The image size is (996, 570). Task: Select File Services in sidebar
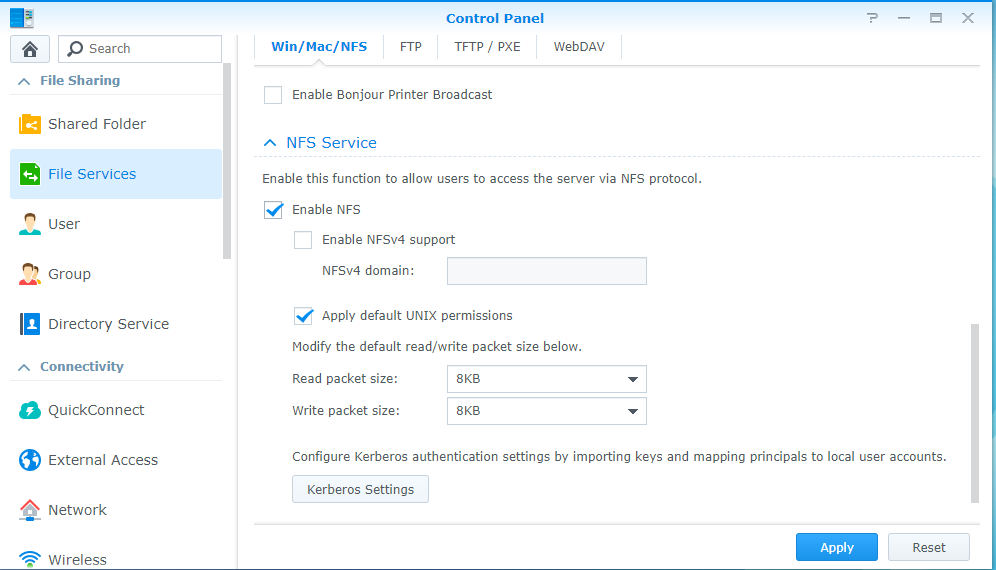[116, 174]
